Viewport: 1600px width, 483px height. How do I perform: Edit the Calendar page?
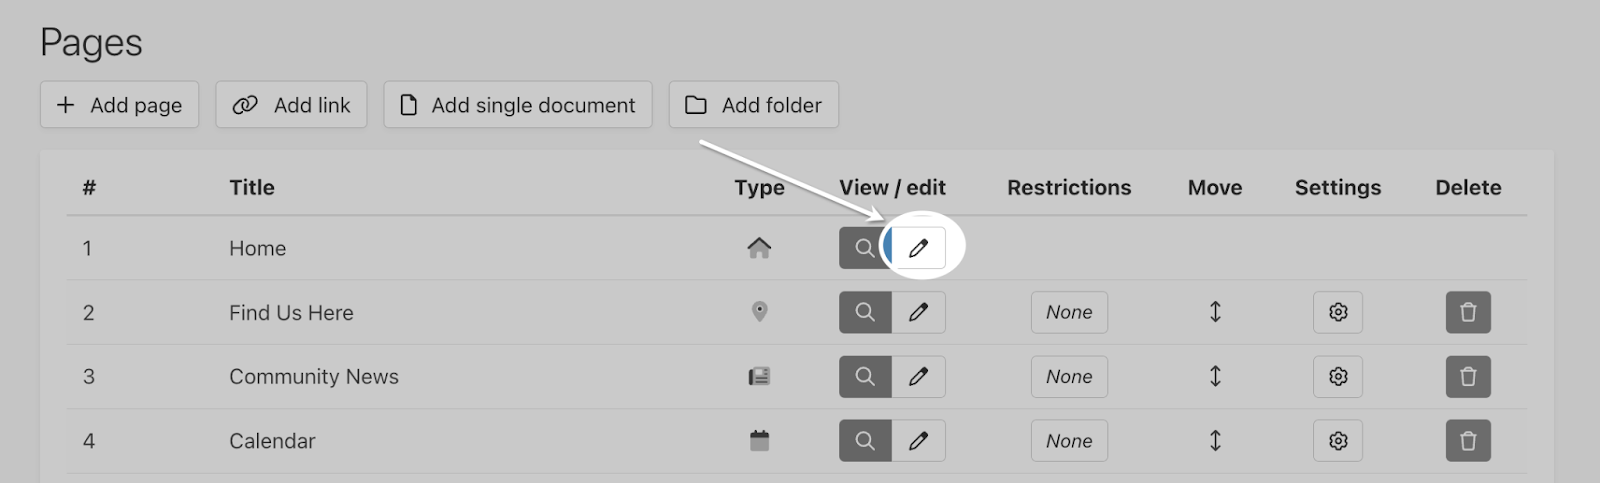click(918, 441)
